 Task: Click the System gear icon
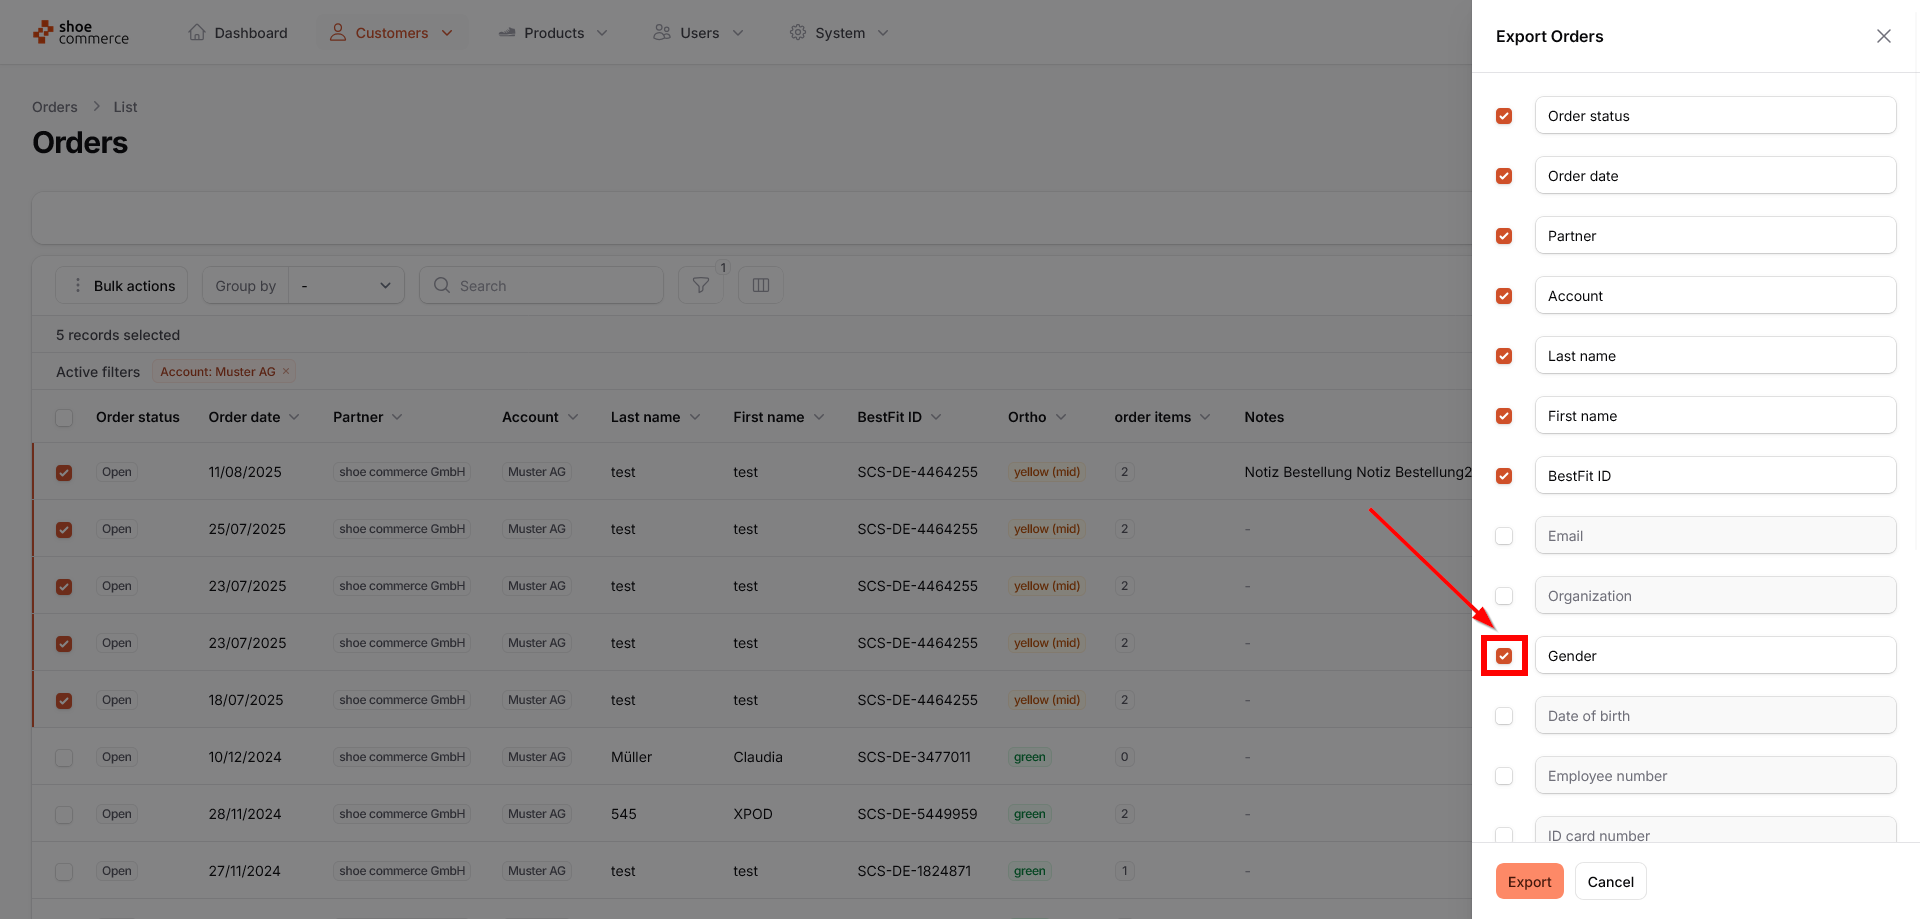(x=797, y=33)
